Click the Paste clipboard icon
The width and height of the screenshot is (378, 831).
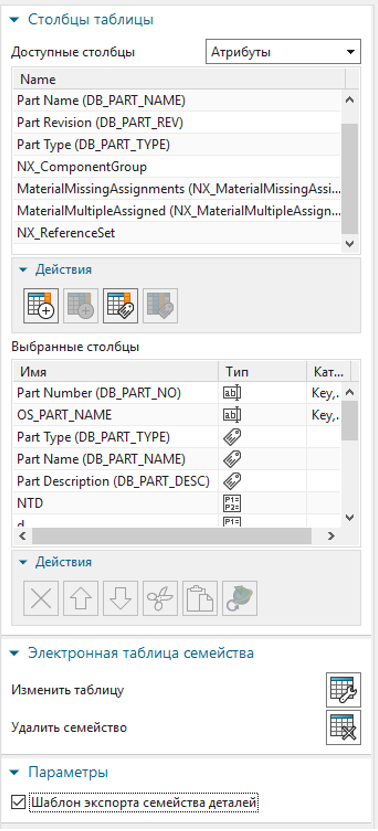tap(200, 598)
